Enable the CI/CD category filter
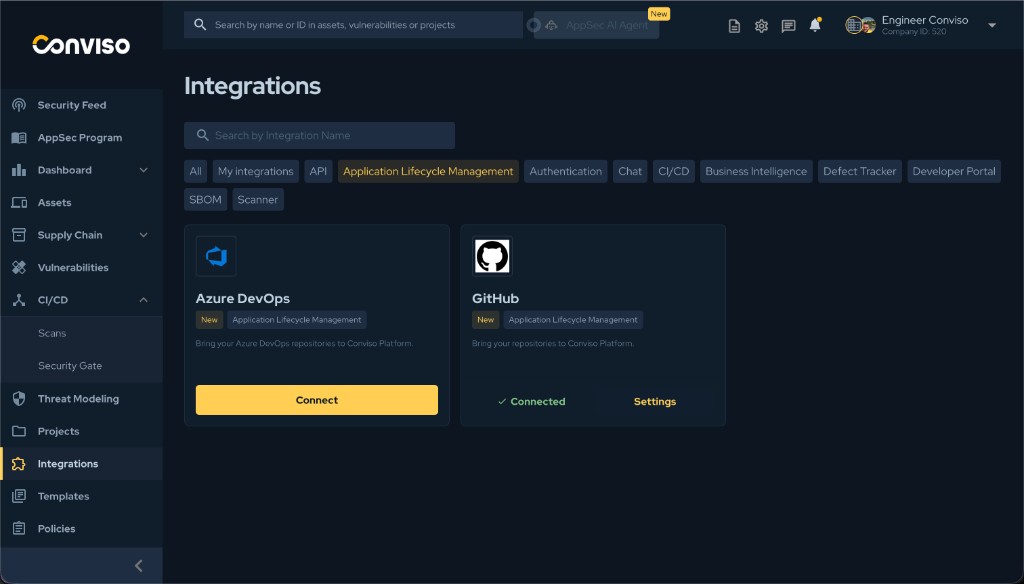Viewport: 1024px width, 584px height. click(x=673, y=171)
